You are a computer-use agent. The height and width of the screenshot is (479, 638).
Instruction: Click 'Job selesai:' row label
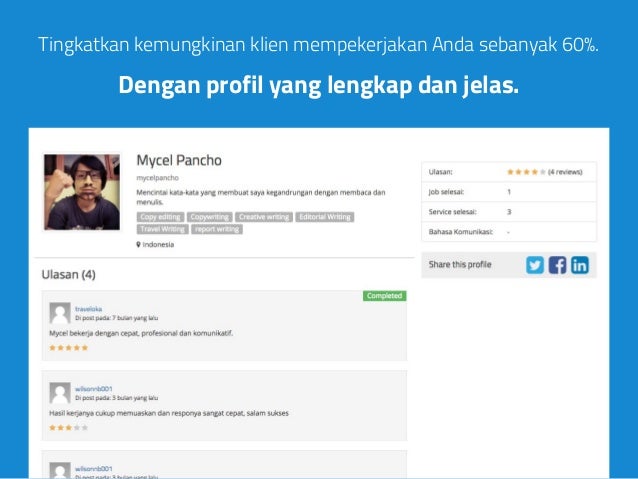pyautogui.click(x=446, y=192)
